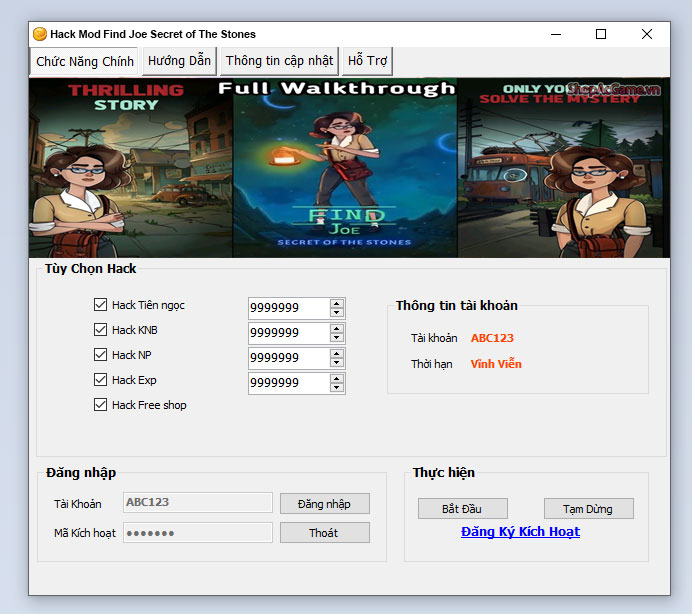Increase Hack NP value with up arrow

tap(337, 354)
